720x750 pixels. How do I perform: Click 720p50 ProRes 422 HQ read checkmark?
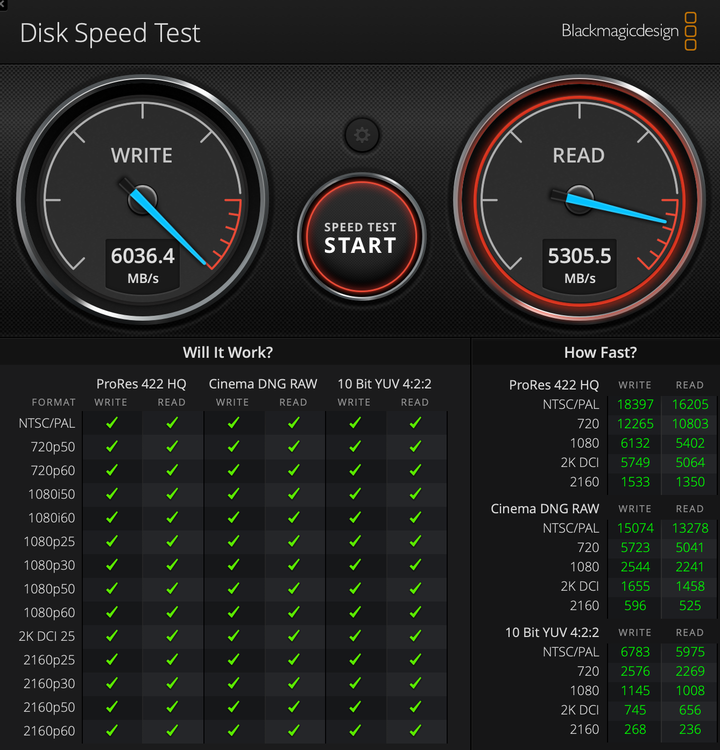tap(172, 446)
